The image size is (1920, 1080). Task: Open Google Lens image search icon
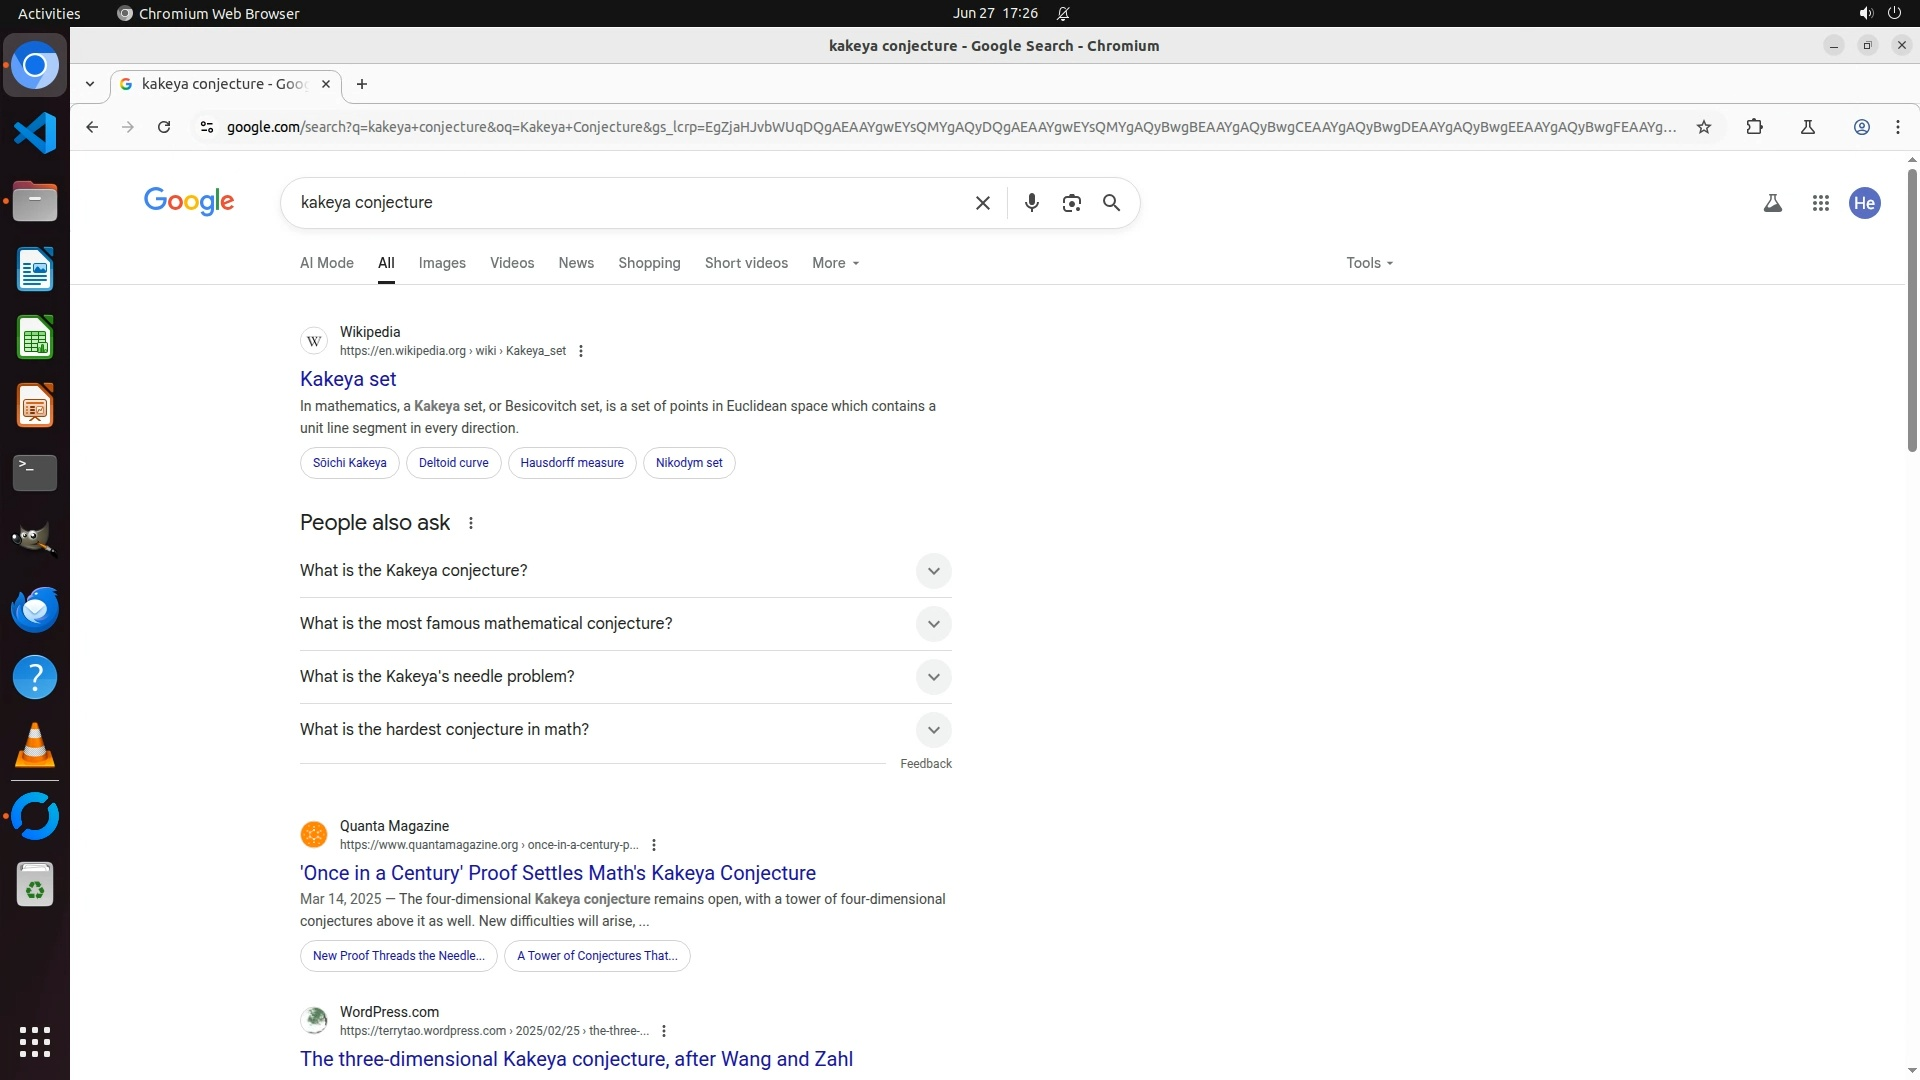tap(1071, 203)
